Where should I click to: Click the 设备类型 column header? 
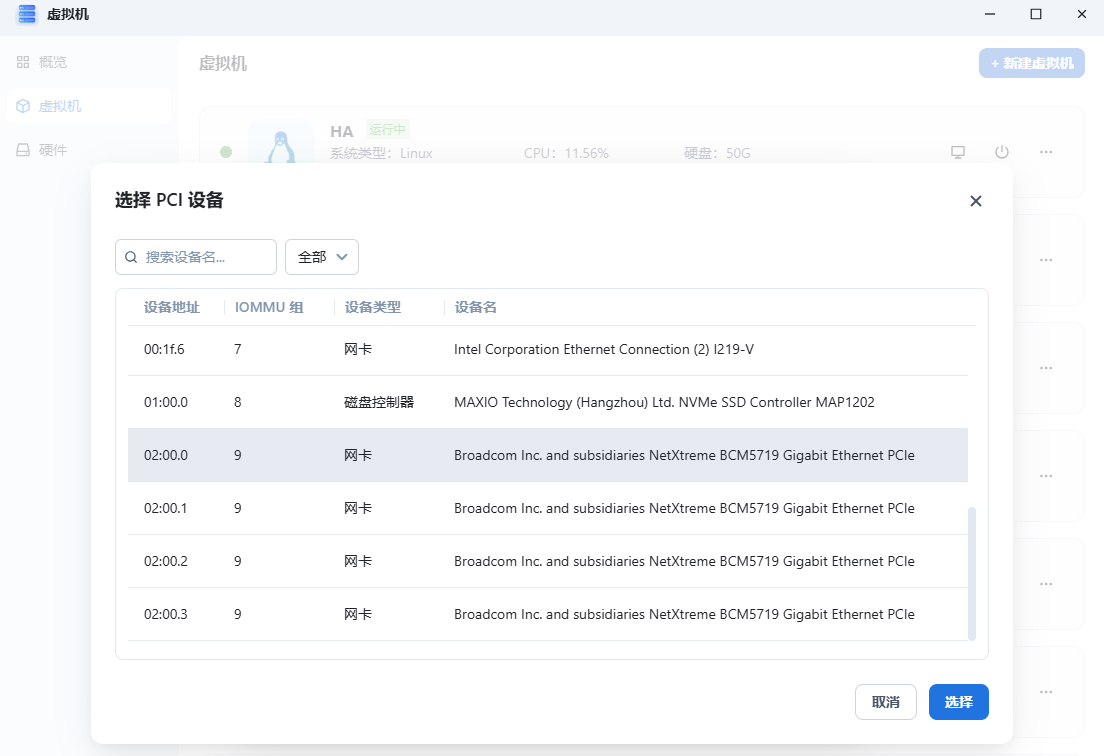click(x=372, y=308)
